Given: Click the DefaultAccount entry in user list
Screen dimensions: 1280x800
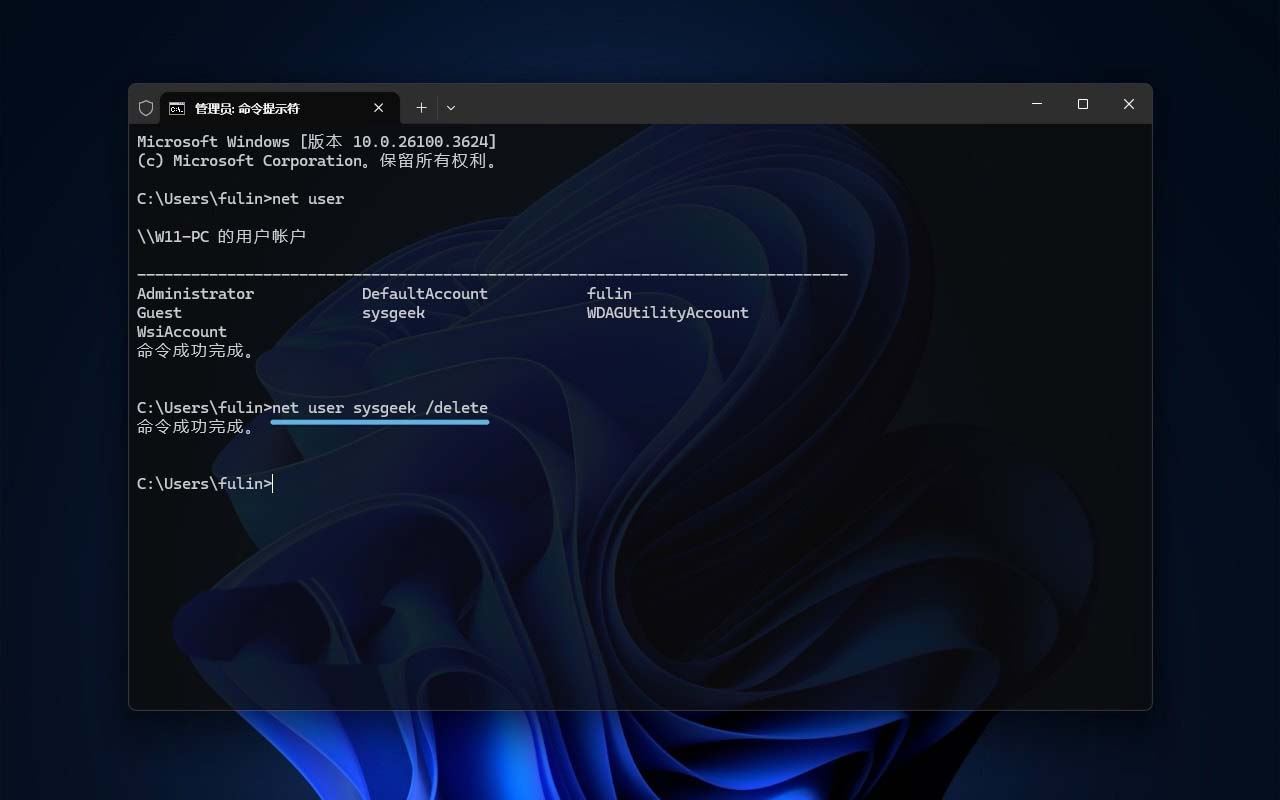Looking at the screenshot, I should (424, 294).
